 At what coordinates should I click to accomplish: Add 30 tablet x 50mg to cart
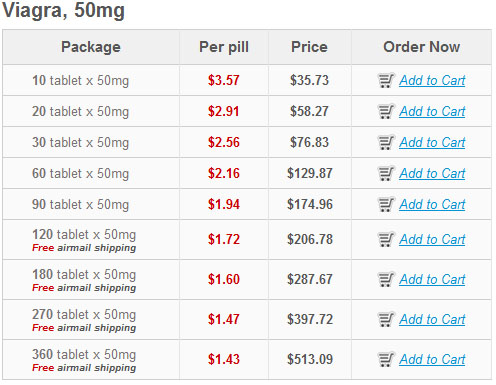pos(432,142)
